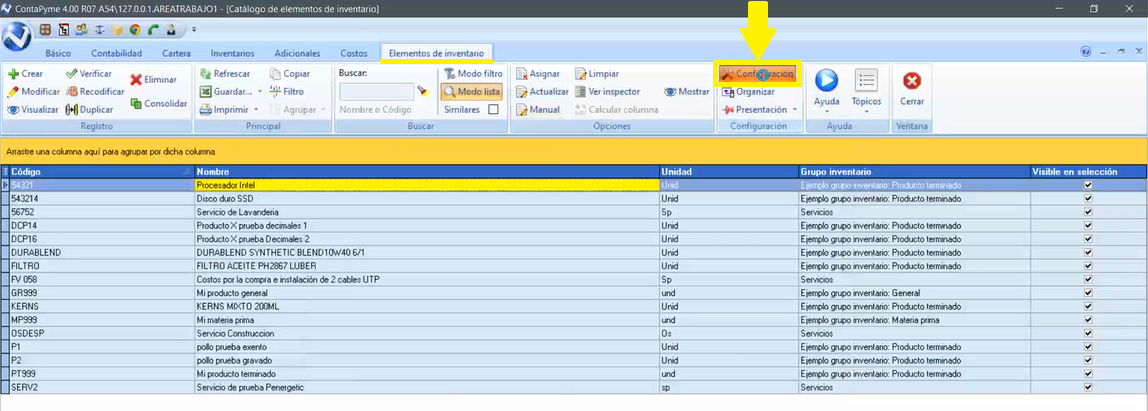Click the Manual option button
The height and width of the screenshot is (411, 1148).
coord(538,109)
